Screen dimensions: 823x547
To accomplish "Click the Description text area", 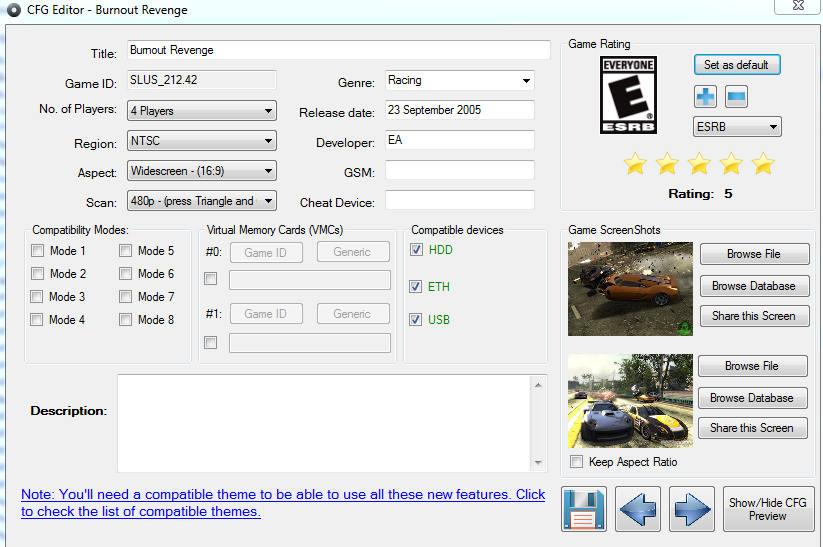I will (x=324, y=423).
